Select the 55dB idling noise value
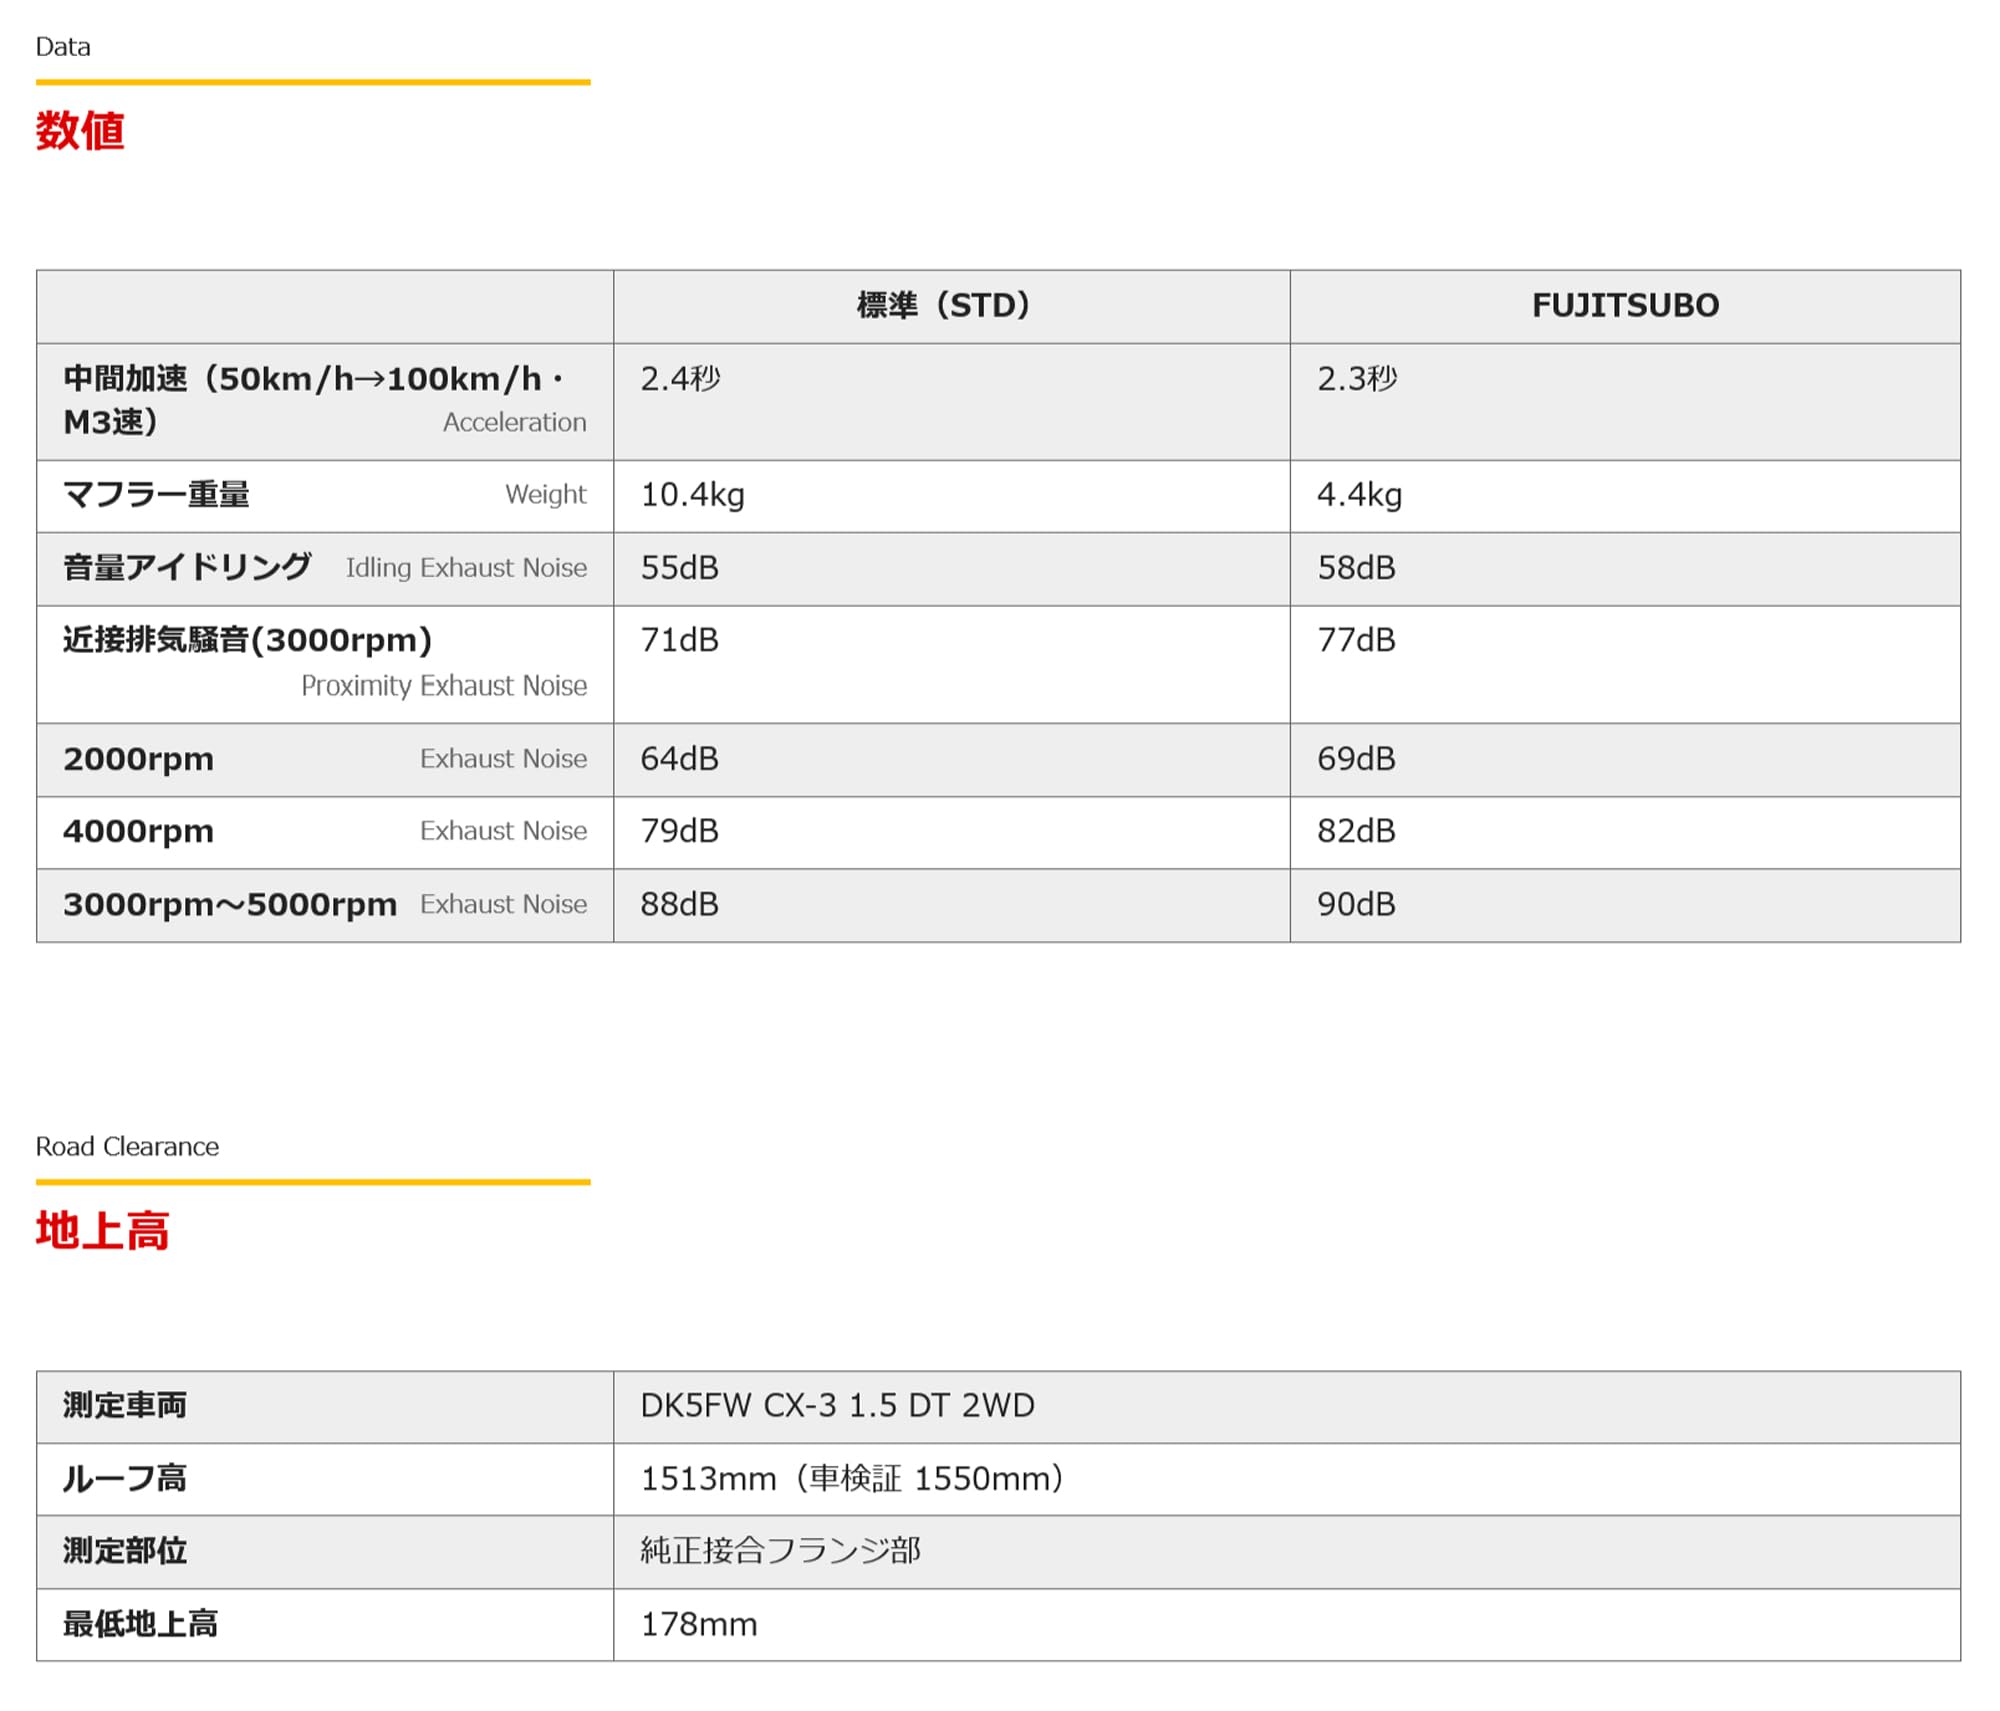The height and width of the screenshot is (1711, 2000). point(679,568)
